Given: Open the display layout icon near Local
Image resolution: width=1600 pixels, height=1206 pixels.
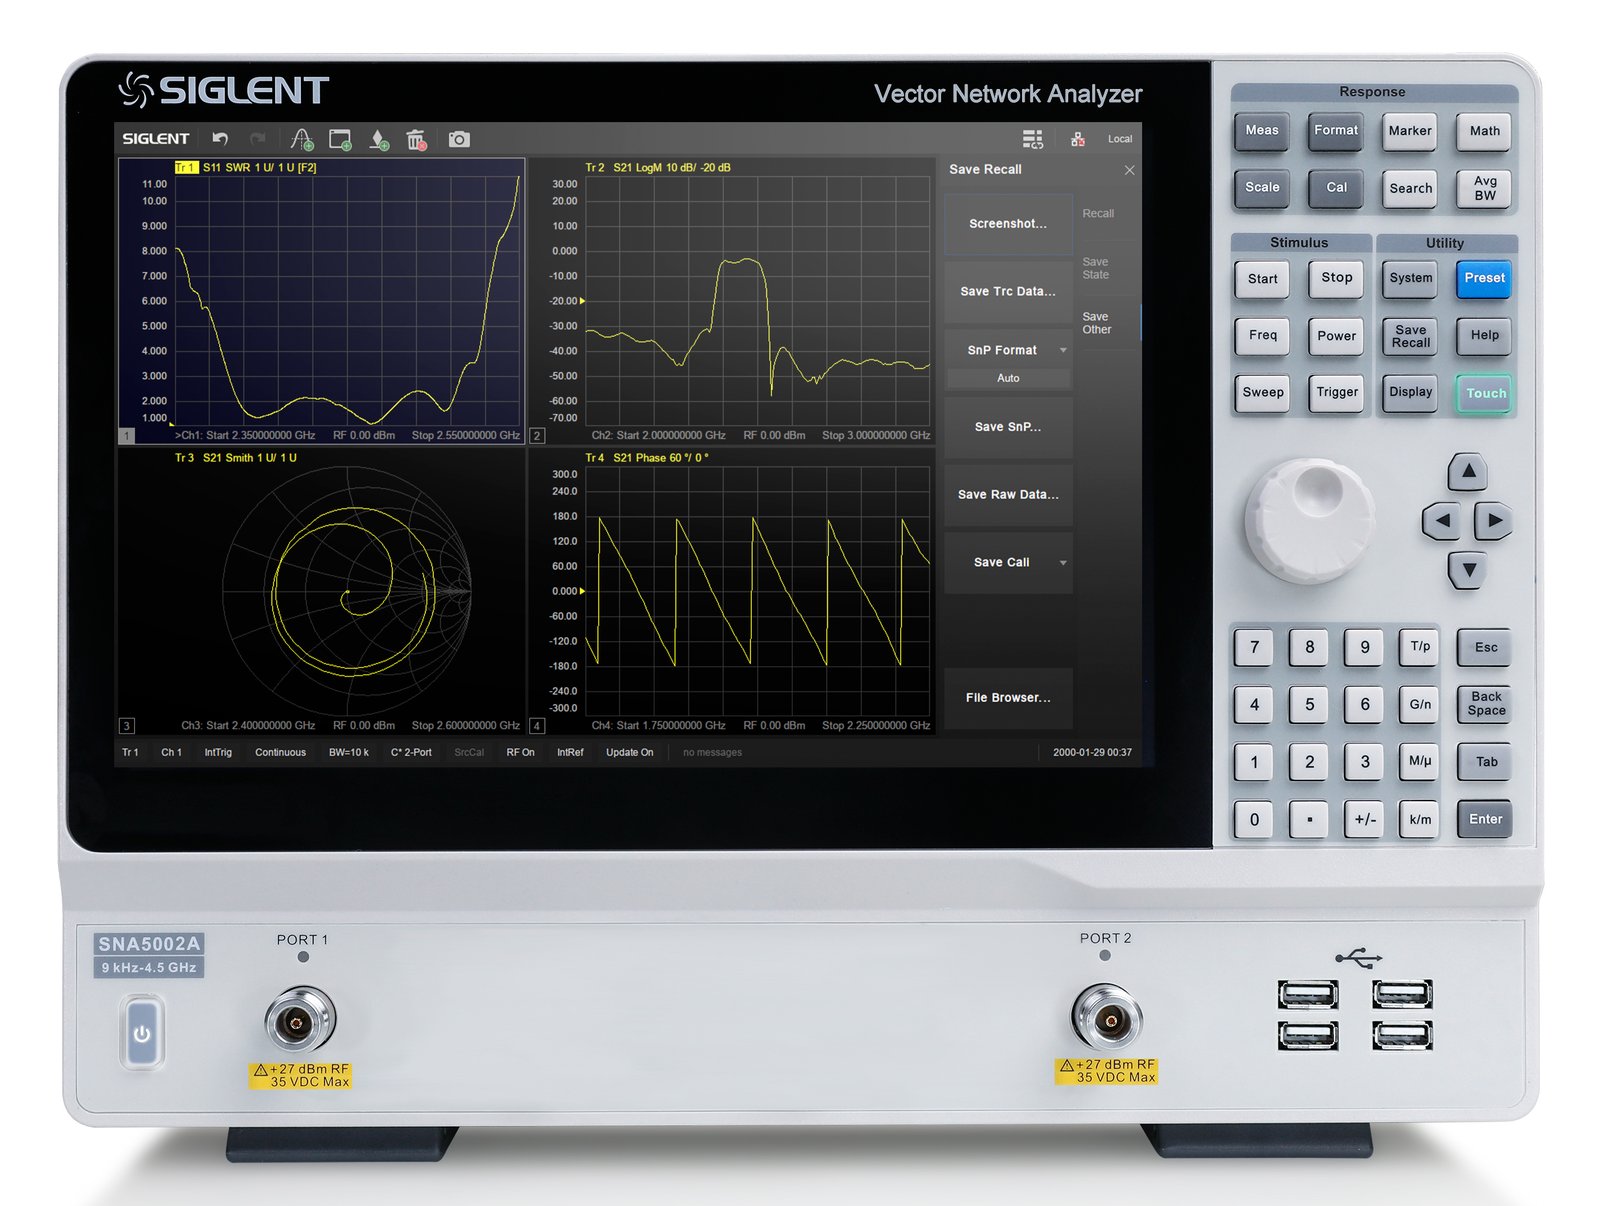Looking at the screenshot, I should [1032, 138].
